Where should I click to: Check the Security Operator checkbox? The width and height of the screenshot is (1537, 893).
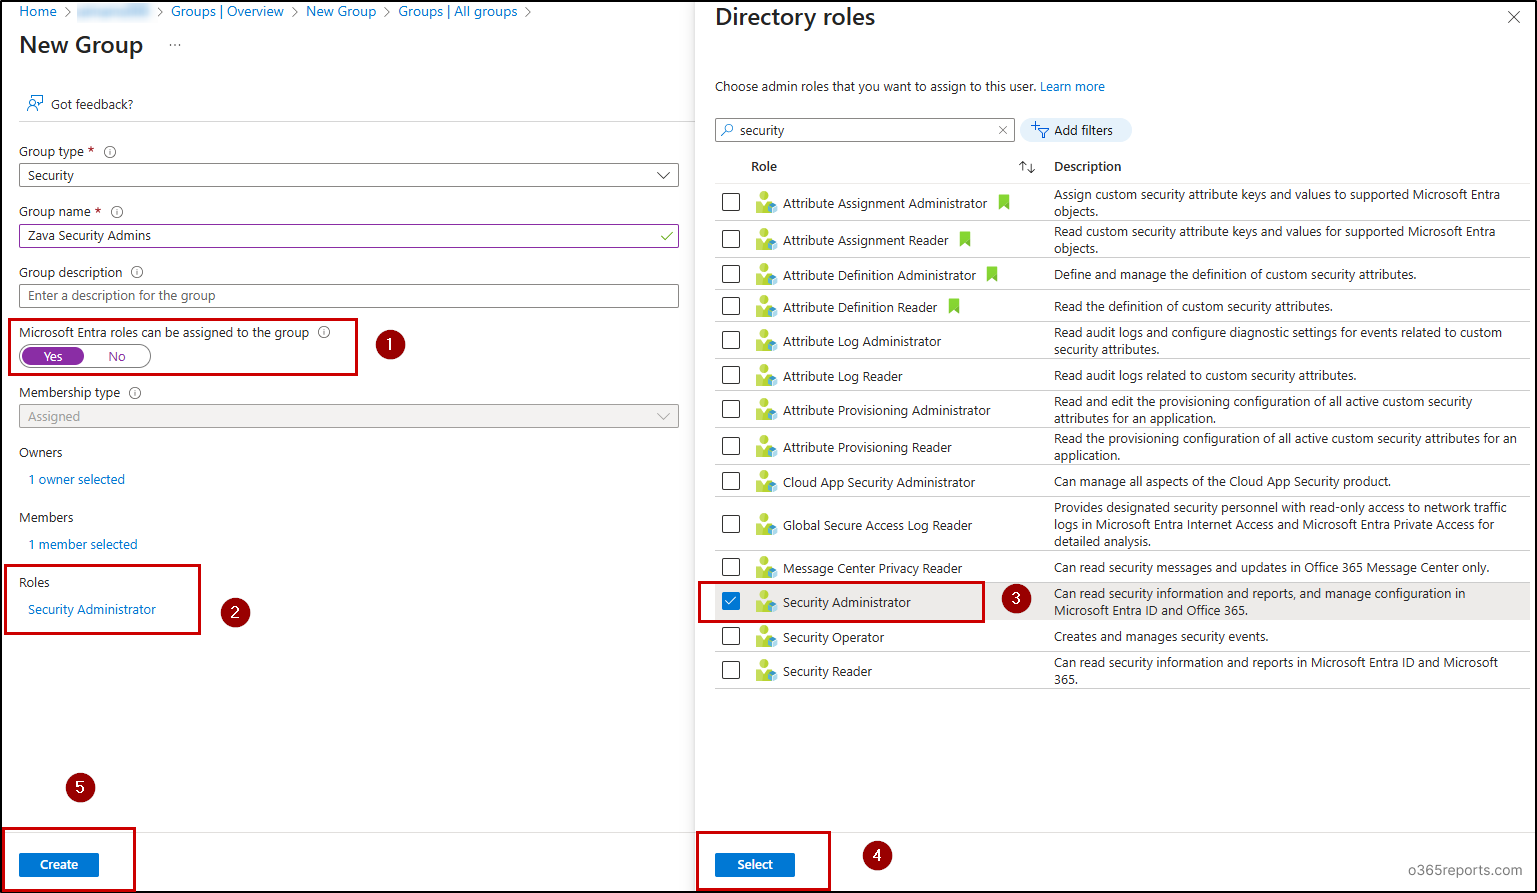pyautogui.click(x=731, y=636)
